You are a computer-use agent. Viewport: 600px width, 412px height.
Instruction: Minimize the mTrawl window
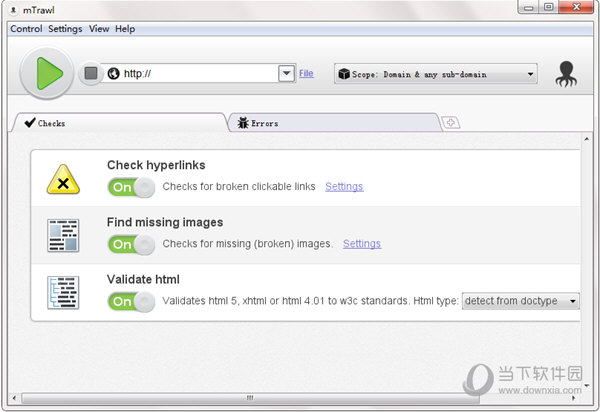pos(529,7)
